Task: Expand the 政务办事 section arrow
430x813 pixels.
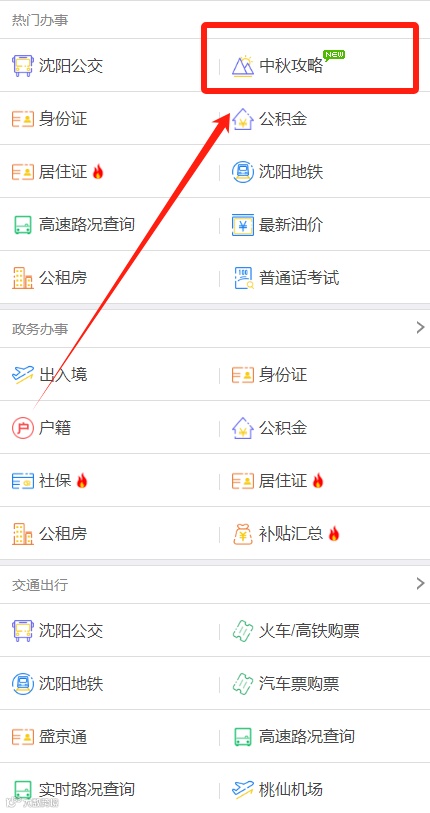Action: tap(420, 328)
